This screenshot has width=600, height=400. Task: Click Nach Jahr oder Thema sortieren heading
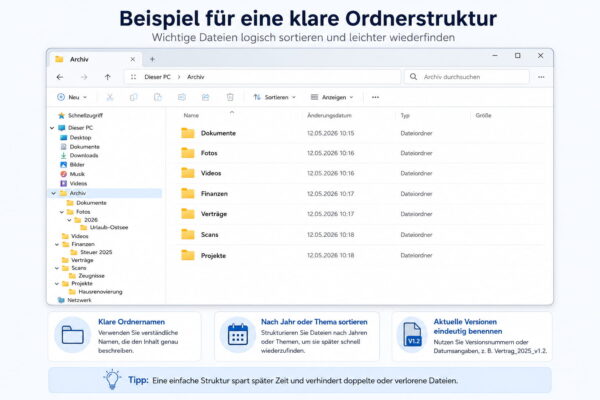click(x=314, y=322)
